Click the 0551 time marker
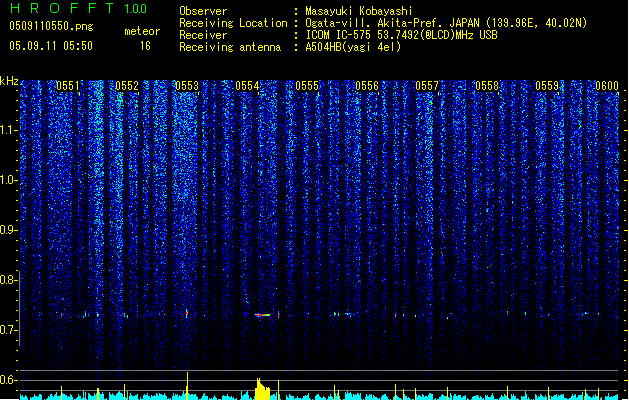629x400 pixels. pos(68,86)
